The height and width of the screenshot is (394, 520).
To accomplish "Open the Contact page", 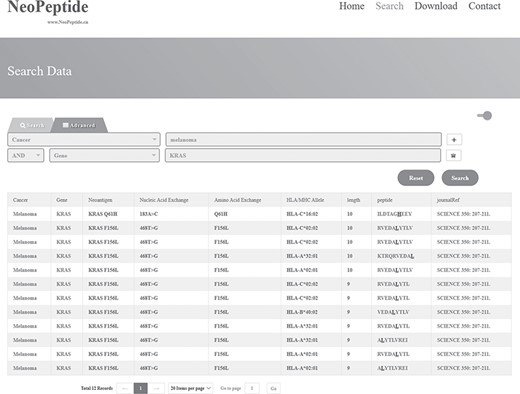I will pyautogui.click(x=484, y=6).
